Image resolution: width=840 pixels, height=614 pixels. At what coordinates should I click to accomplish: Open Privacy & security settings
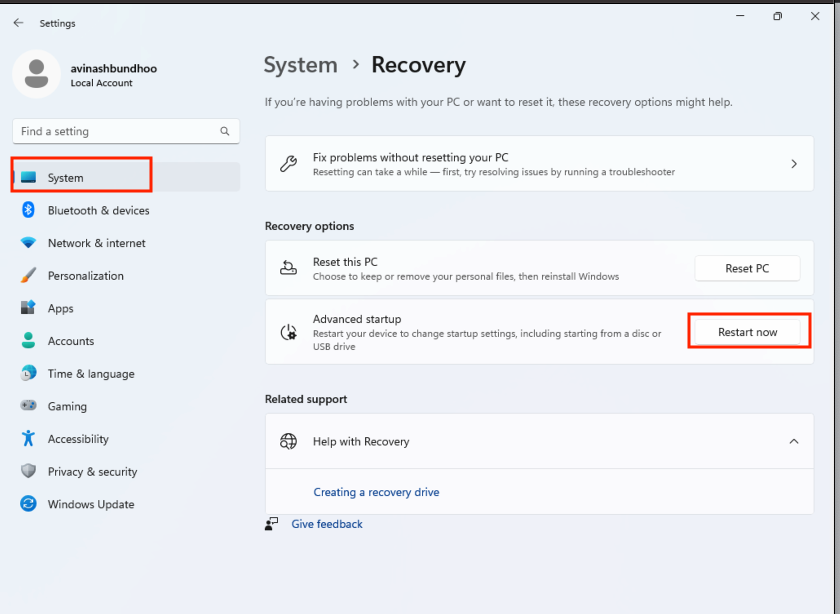(x=27, y=471)
